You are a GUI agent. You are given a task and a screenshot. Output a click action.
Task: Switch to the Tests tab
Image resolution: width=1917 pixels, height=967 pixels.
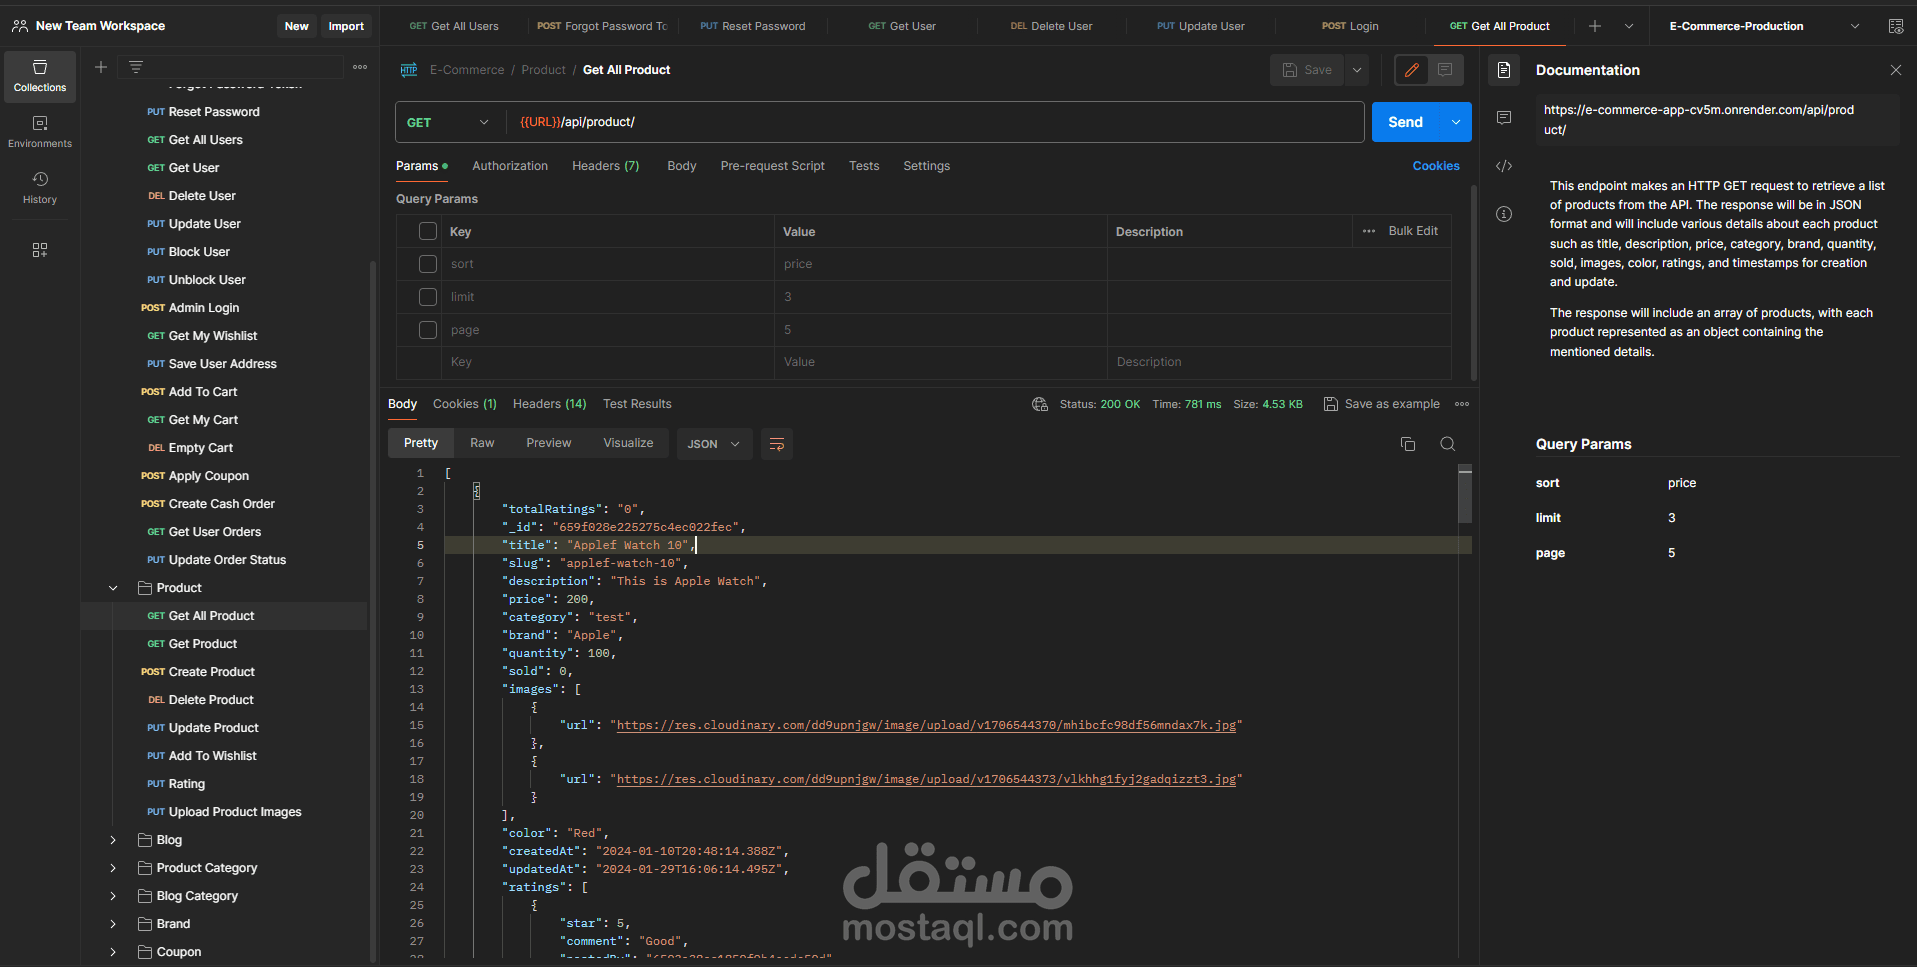pyautogui.click(x=864, y=166)
